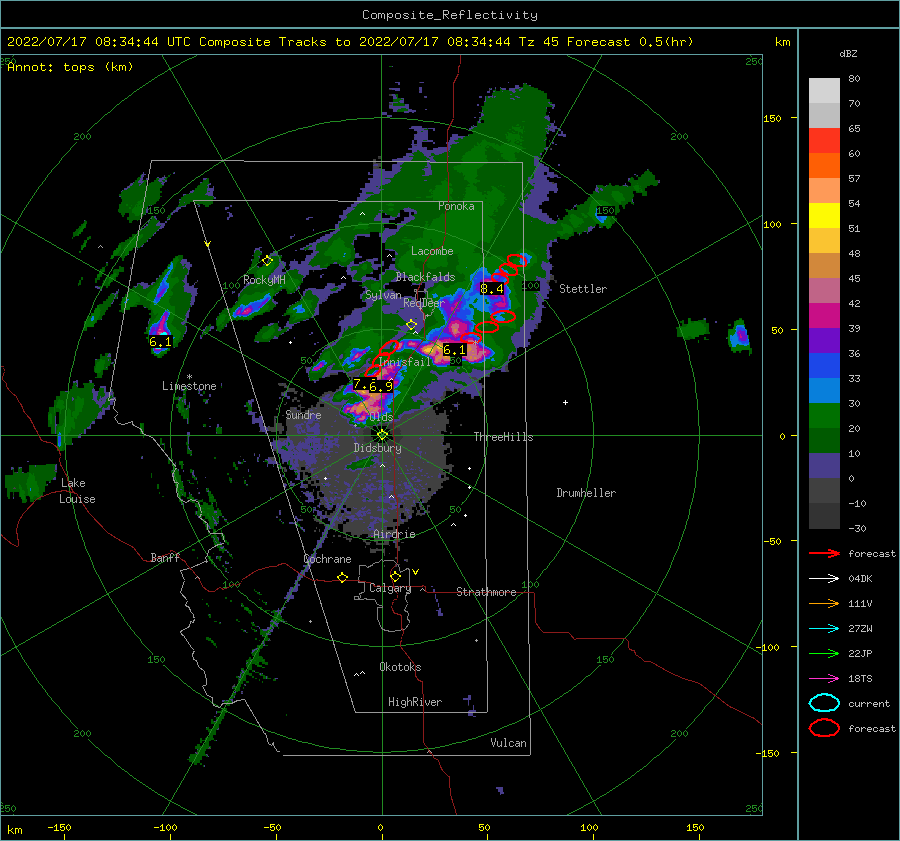Click the Okotoks town label
The height and width of the screenshot is (841, 900).
click(400, 667)
